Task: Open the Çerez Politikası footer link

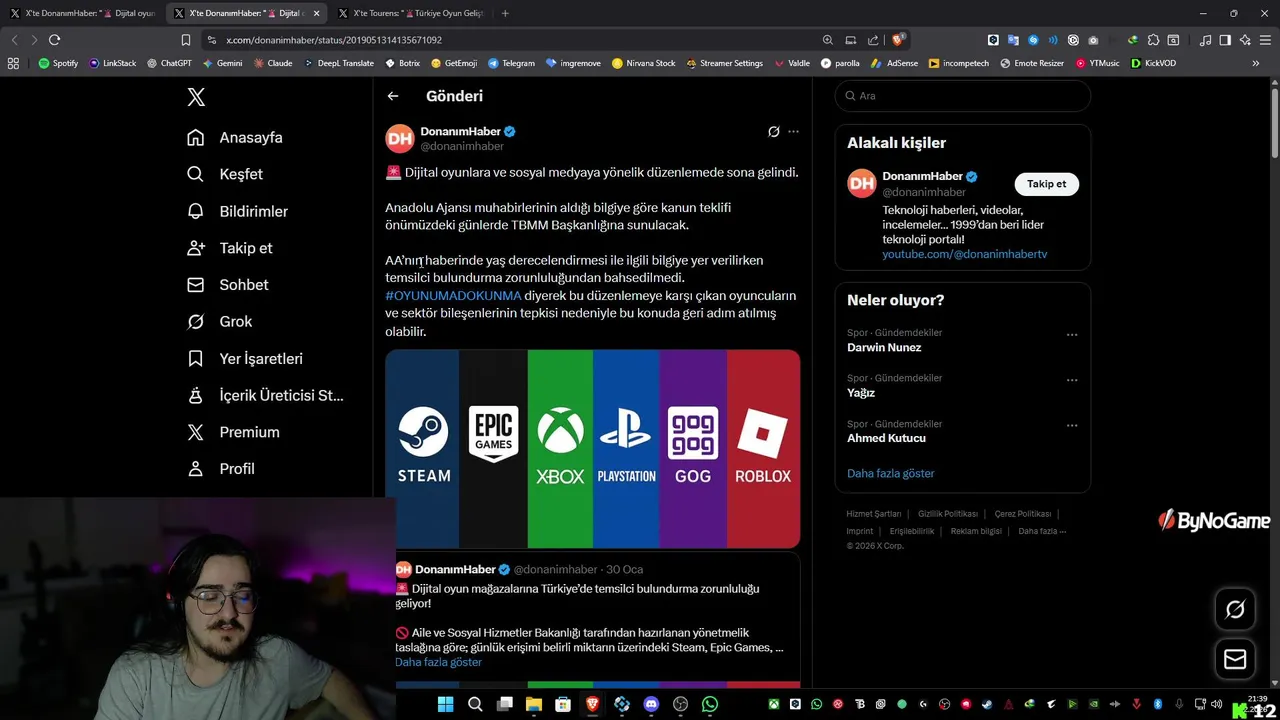Action: [1022, 514]
